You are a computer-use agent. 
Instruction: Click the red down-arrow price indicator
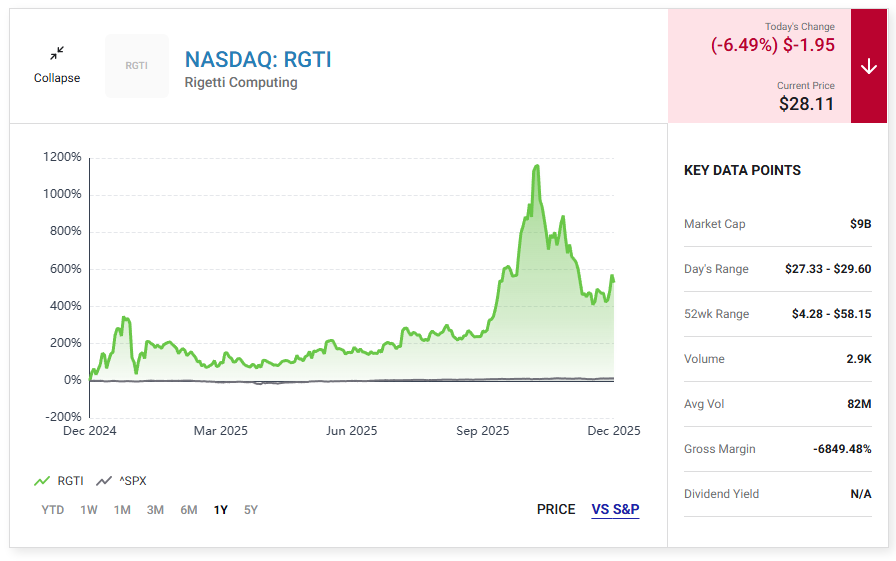click(x=869, y=66)
